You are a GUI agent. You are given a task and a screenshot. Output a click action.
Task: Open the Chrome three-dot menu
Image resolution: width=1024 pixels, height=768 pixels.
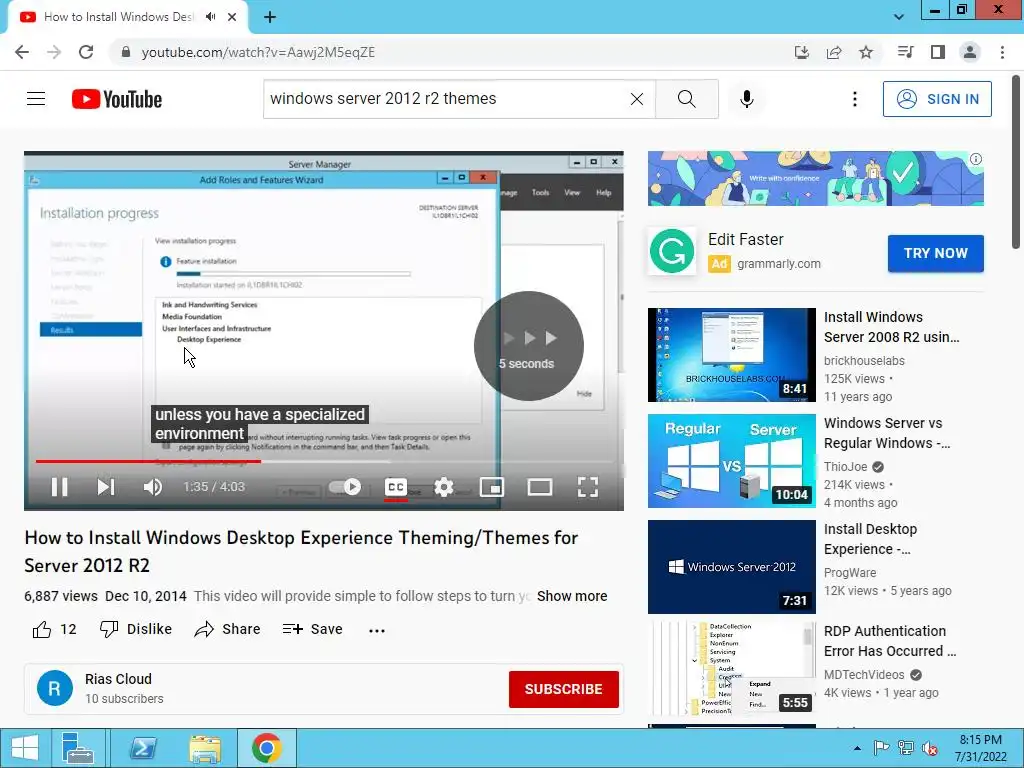tap(1002, 52)
